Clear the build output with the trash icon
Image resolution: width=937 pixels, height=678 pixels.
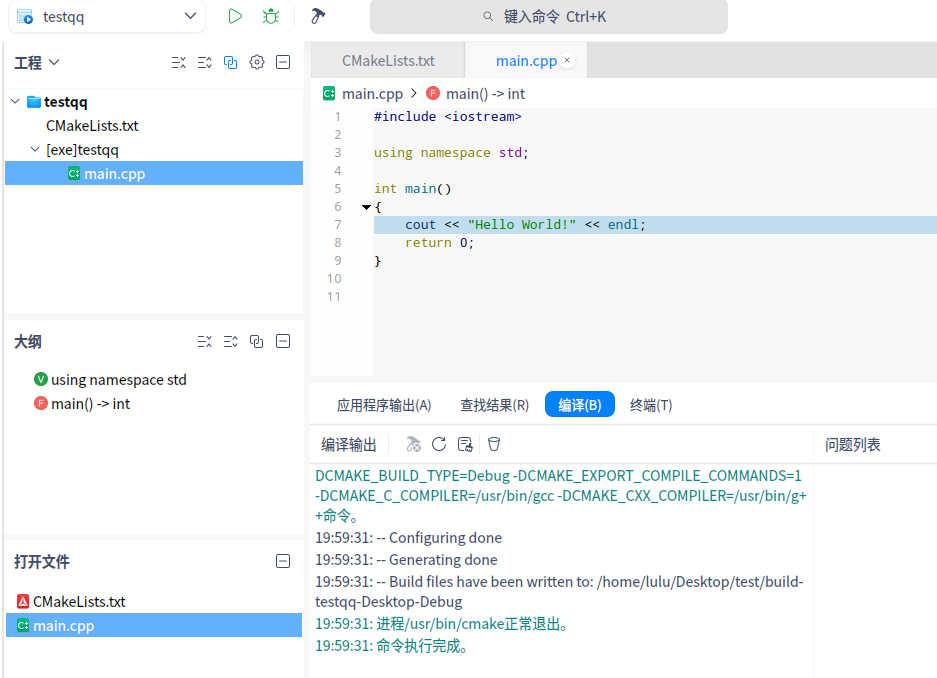(493, 444)
